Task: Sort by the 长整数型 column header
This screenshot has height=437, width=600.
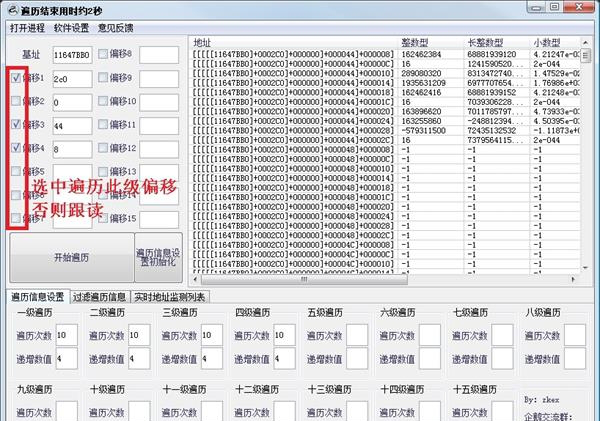Action: 497,43
